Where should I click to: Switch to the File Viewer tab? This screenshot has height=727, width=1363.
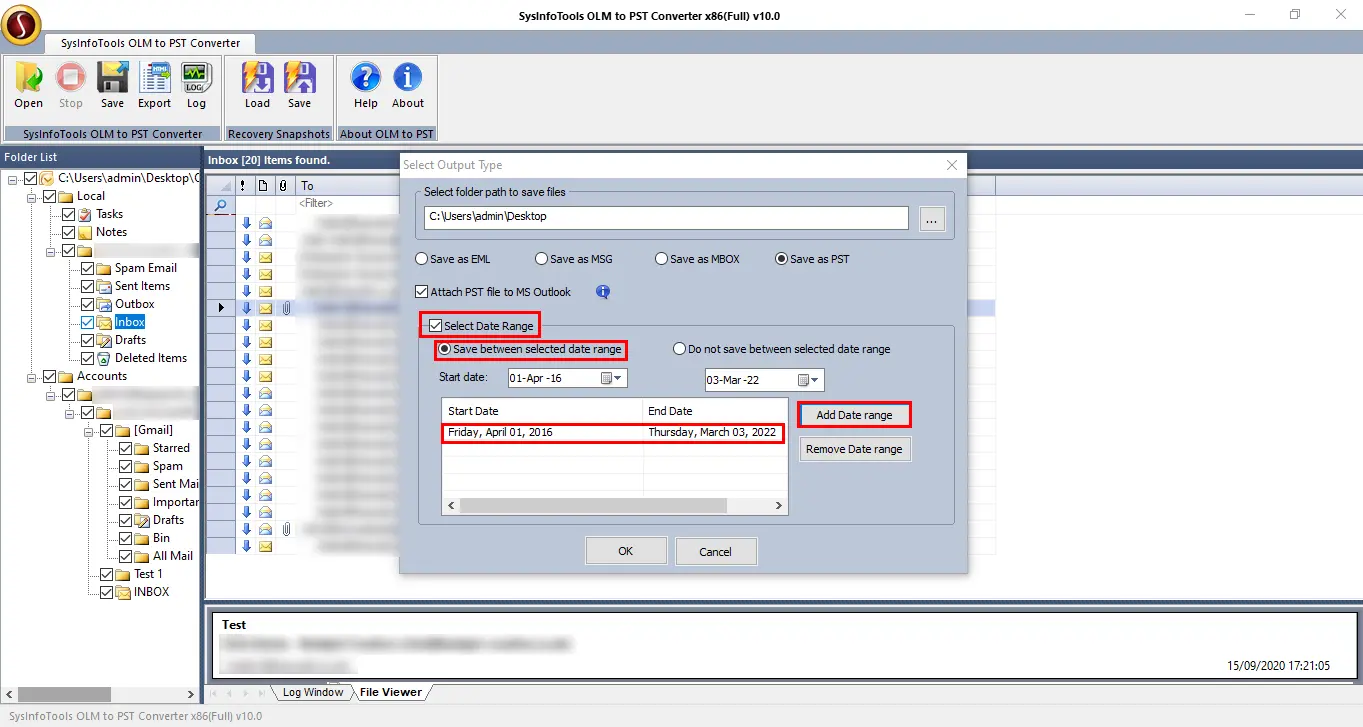click(391, 692)
